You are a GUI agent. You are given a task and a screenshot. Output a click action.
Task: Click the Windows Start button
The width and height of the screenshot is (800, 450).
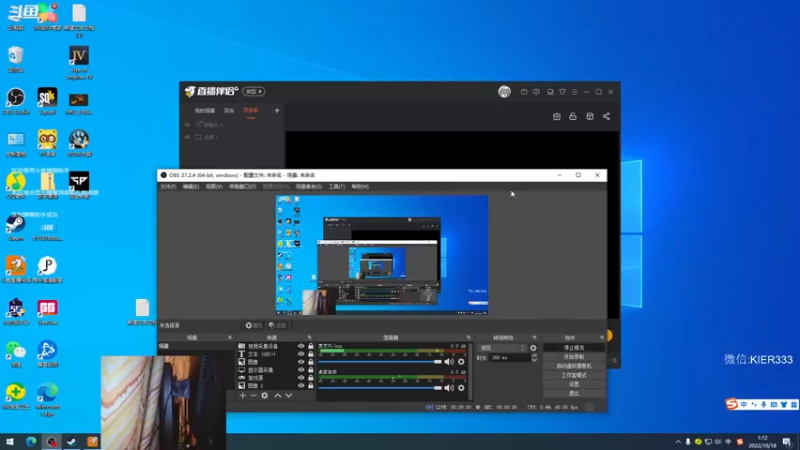(10, 442)
